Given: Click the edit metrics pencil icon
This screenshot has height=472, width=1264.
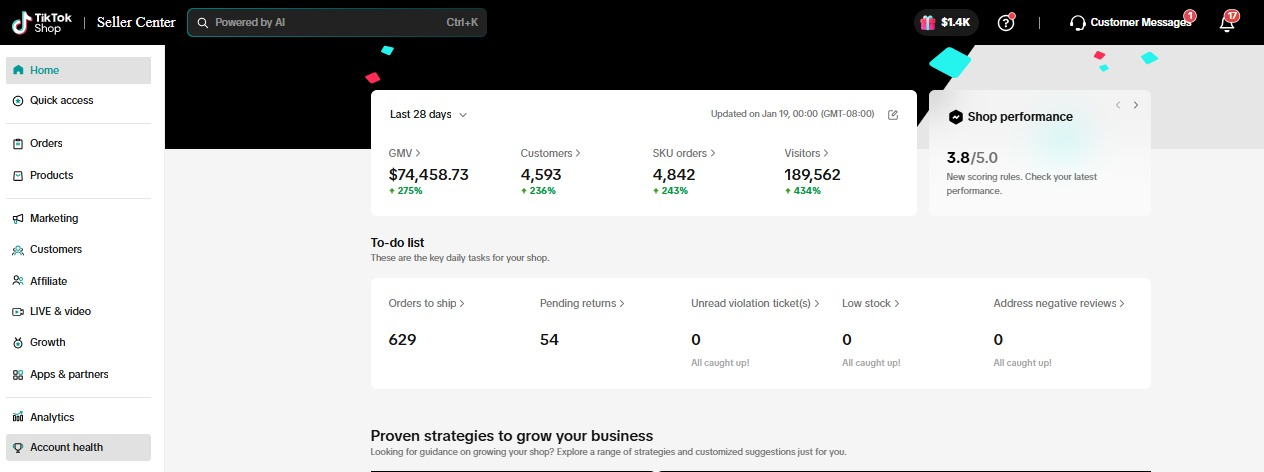Looking at the screenshot, I should click(x=893, y=114).
